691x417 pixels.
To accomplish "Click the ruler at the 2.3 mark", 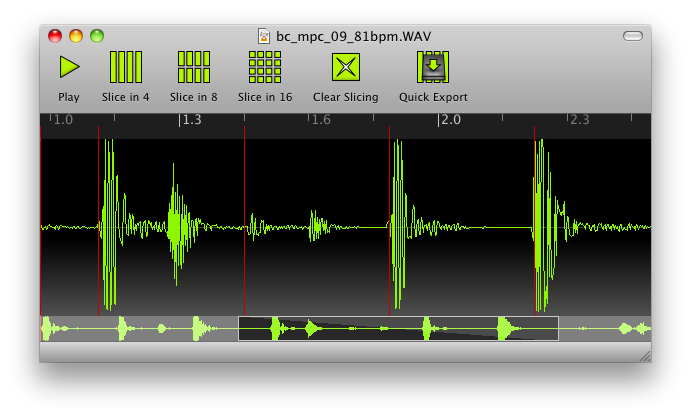I will point(578,120).
